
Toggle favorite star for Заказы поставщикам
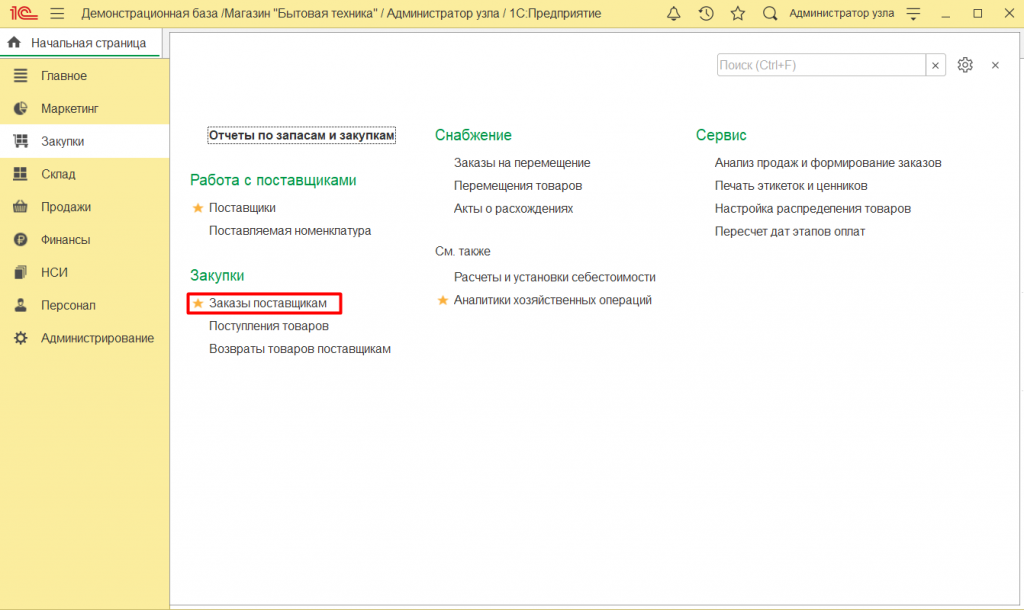tap(197, 303)
